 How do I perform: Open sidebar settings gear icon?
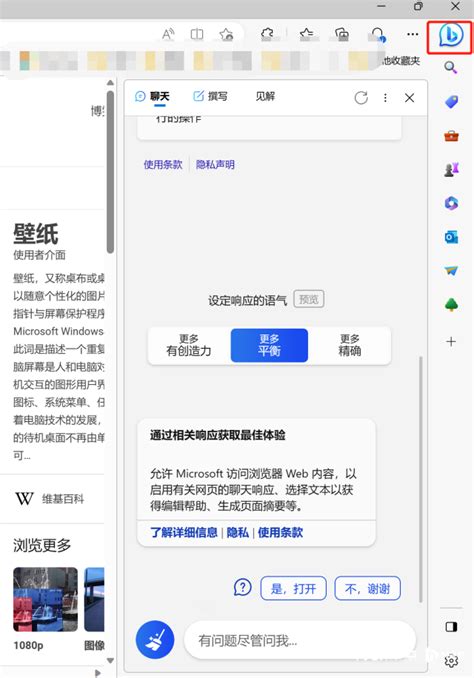[x=451, y=661]
